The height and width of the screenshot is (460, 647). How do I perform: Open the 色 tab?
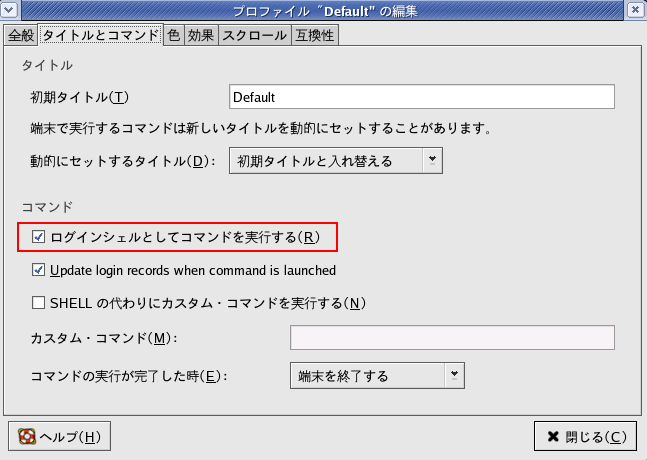tap(174, 35)
